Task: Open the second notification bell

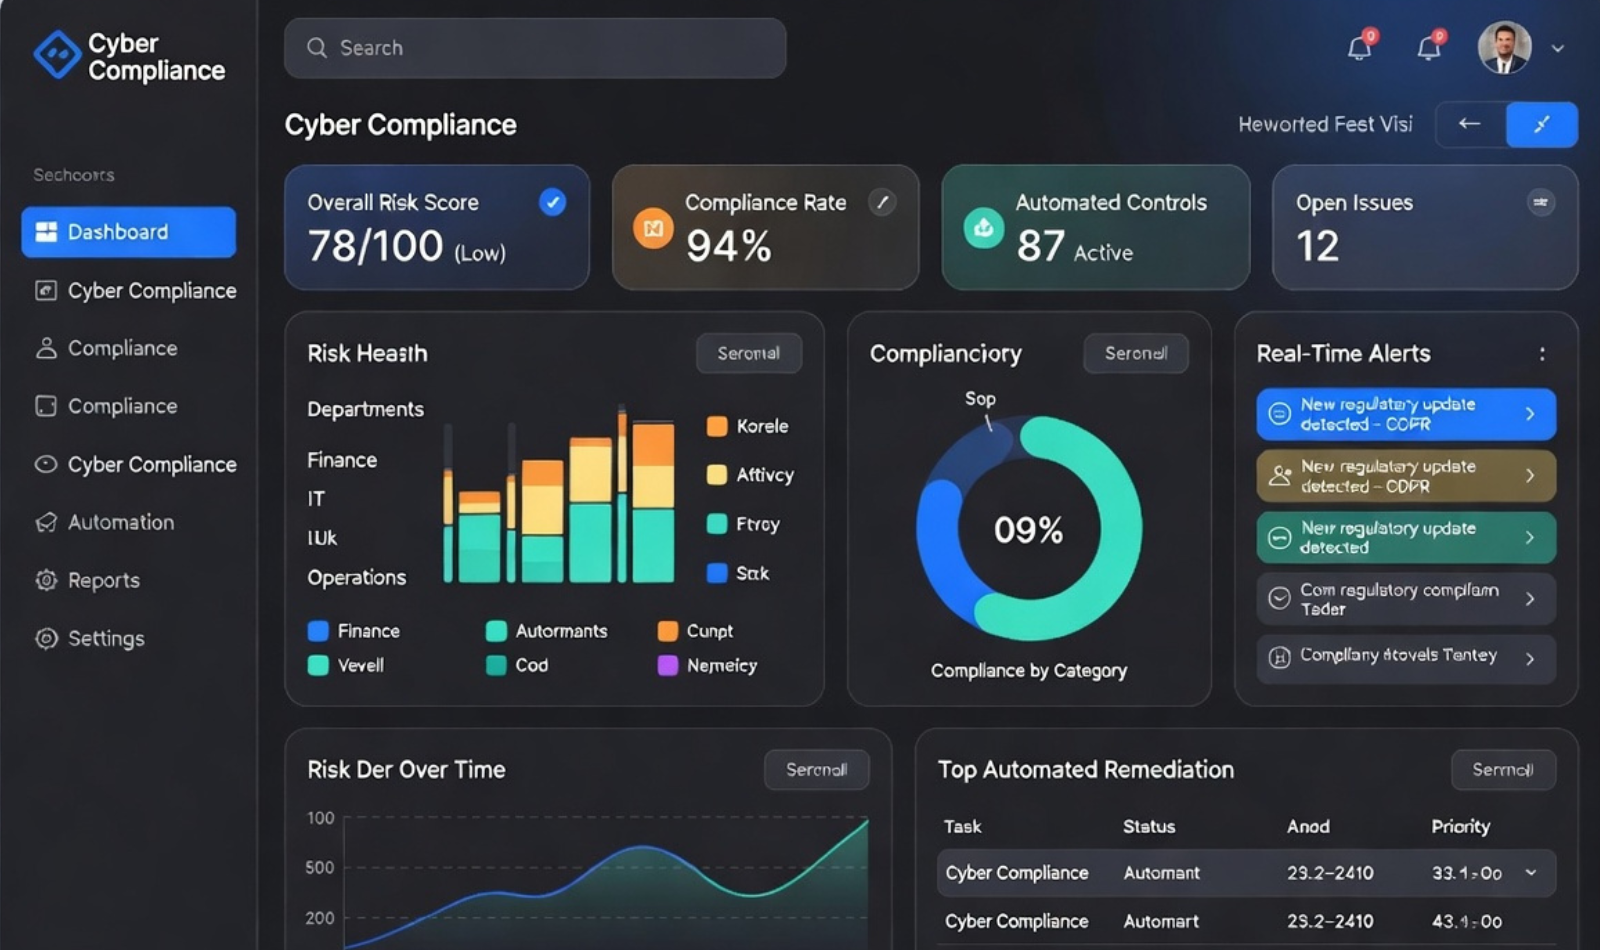Action: [x=1430, y=47]
